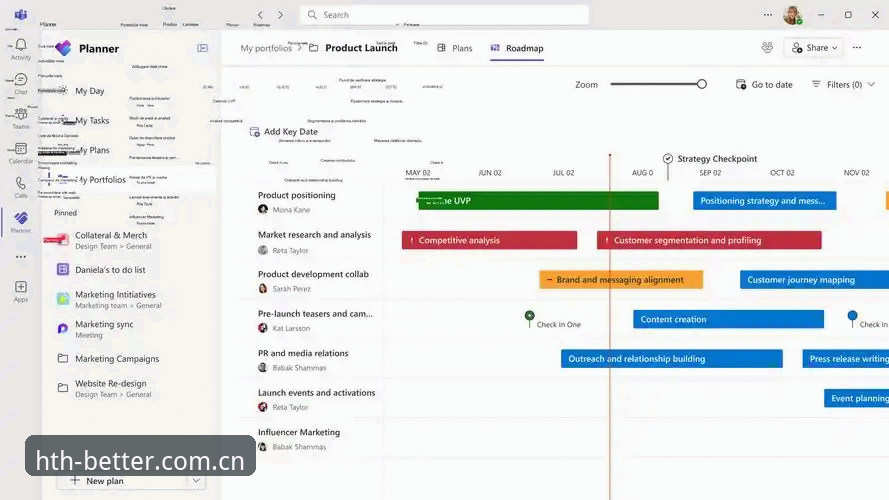Open more options ellipsis beside Share
Screen dimensions: 889x500
click(x=857, y=48)
